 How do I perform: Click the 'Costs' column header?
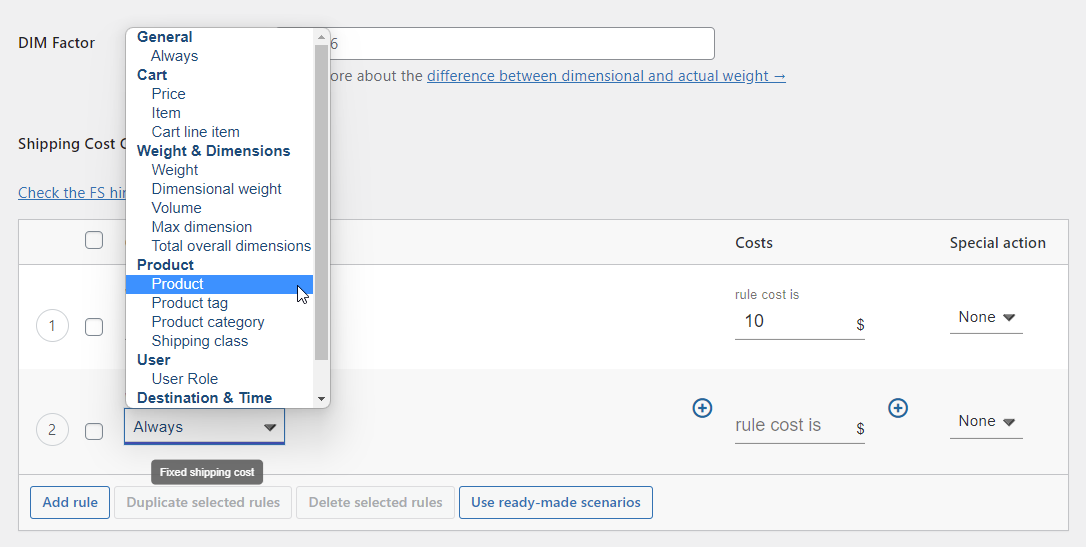pos(754,243)
